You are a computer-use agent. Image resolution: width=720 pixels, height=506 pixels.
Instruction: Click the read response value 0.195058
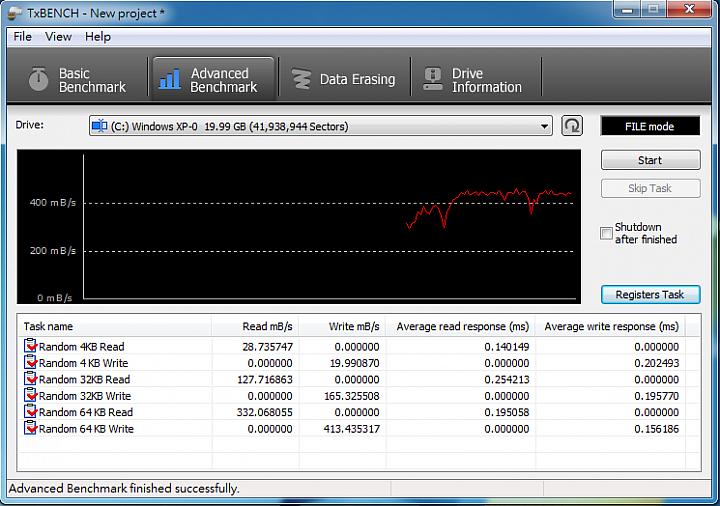click(x=507, y=412)
